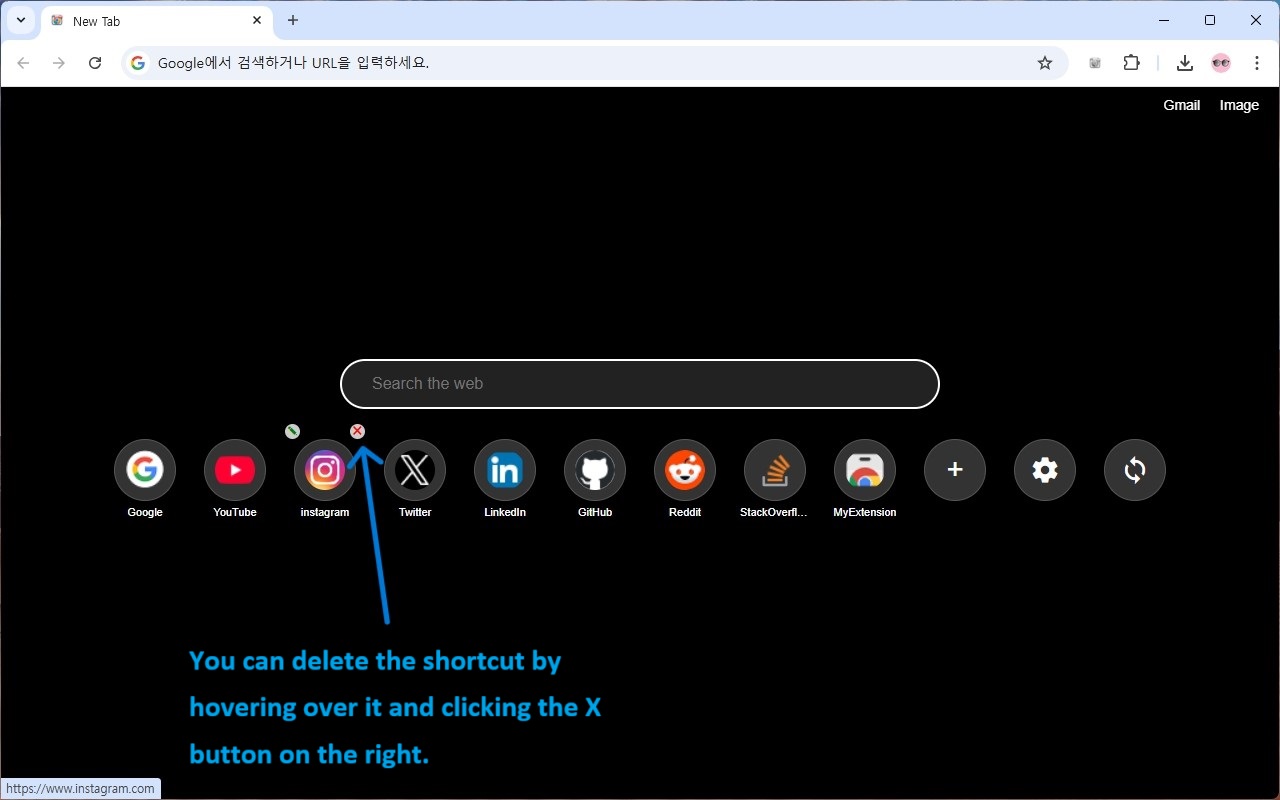The image size is (1280, 800).
Task: Edit Instagram shortcut with green pencil
Action: click(x=292, y=431)
